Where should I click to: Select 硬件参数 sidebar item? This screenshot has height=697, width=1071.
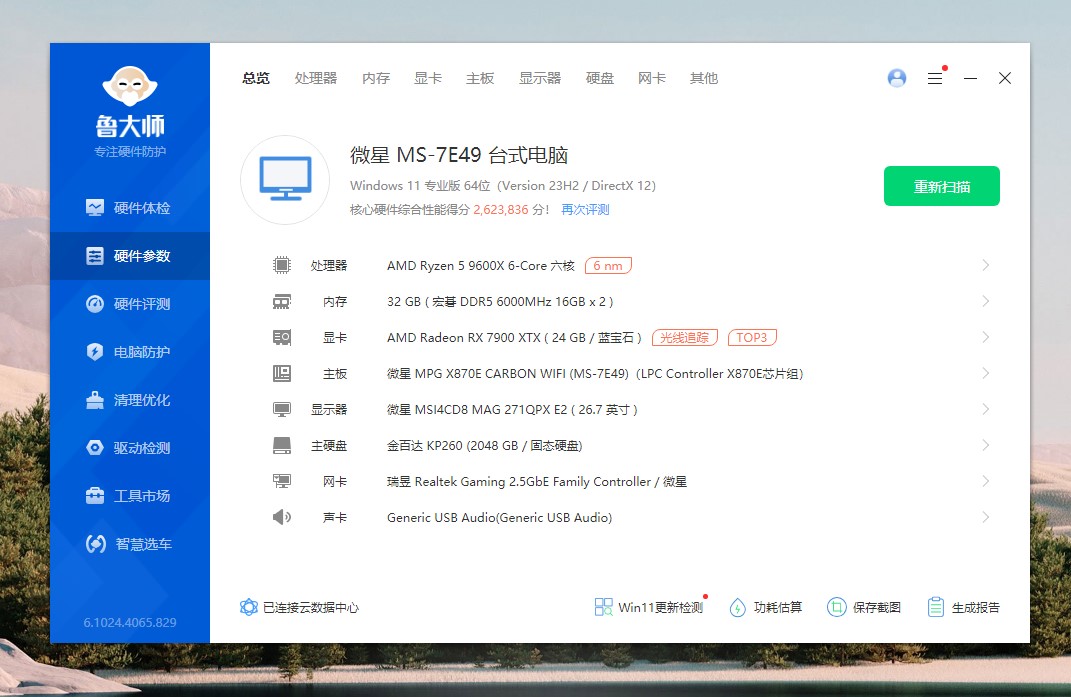tap(129, 256)
